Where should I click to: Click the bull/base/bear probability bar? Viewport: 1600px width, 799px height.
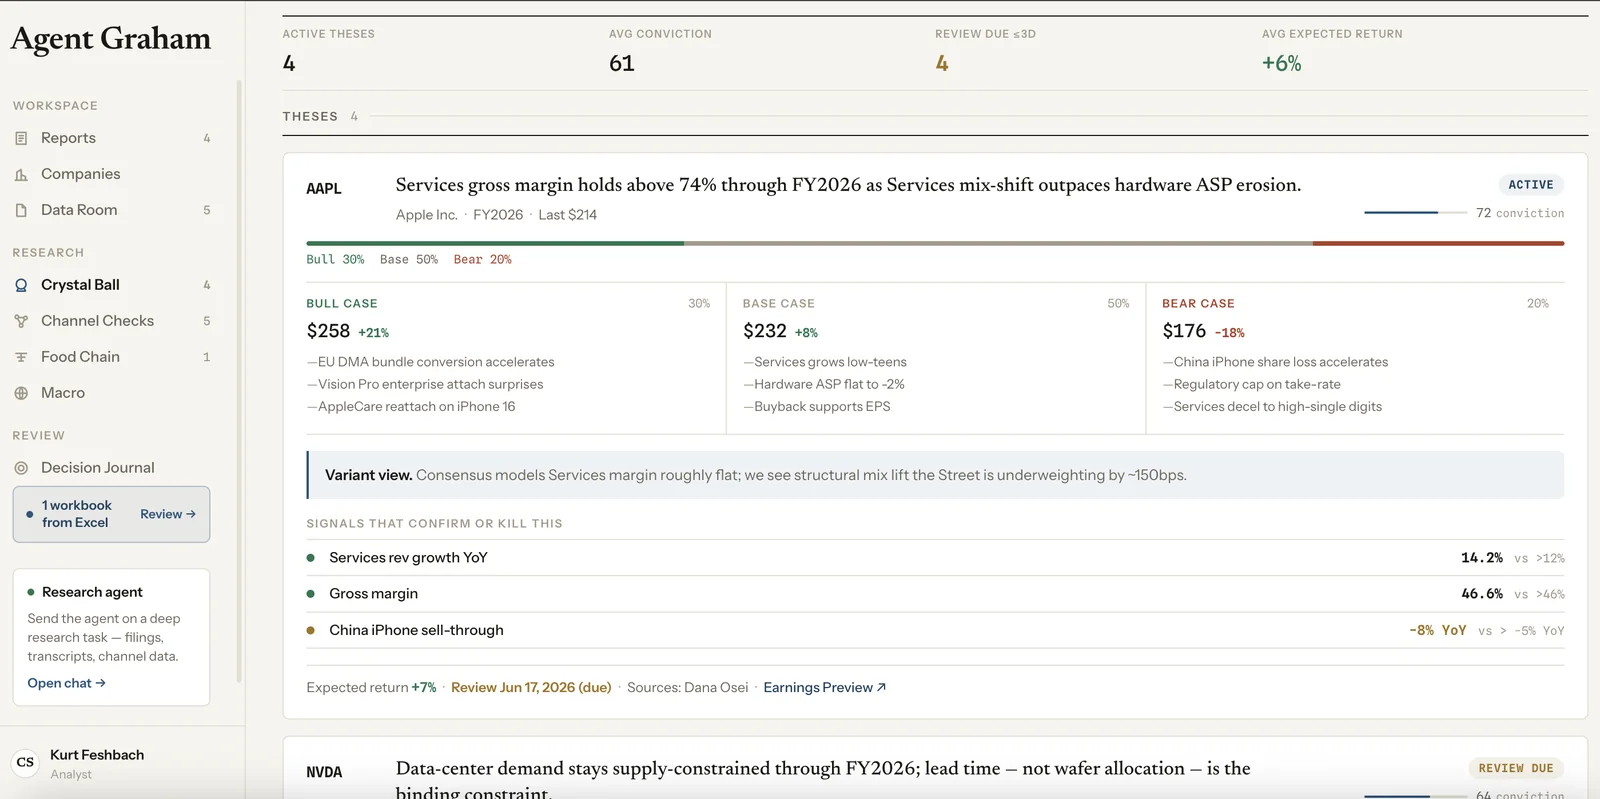935,243
